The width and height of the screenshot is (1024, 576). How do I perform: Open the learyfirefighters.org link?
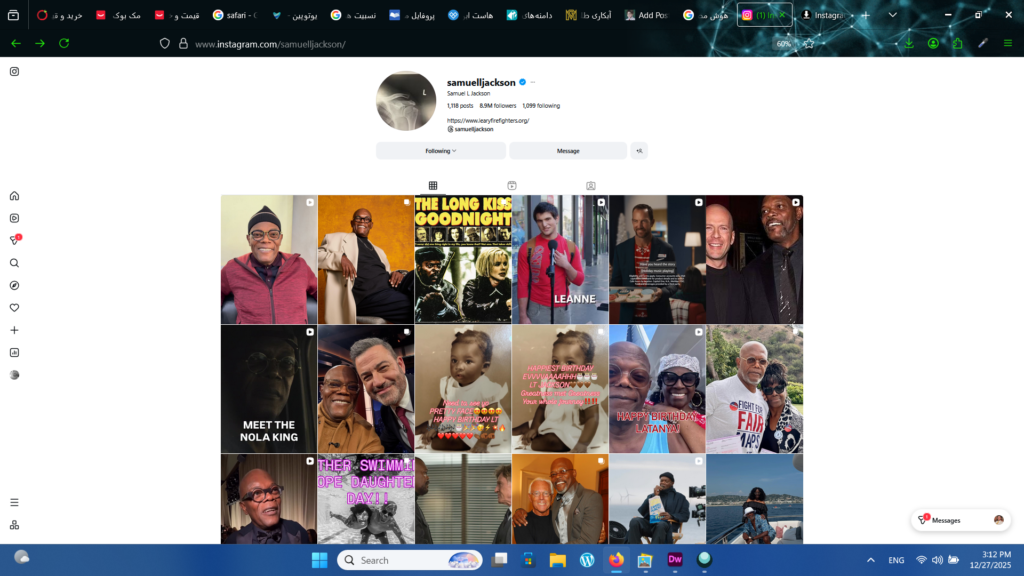coord(488,121)
